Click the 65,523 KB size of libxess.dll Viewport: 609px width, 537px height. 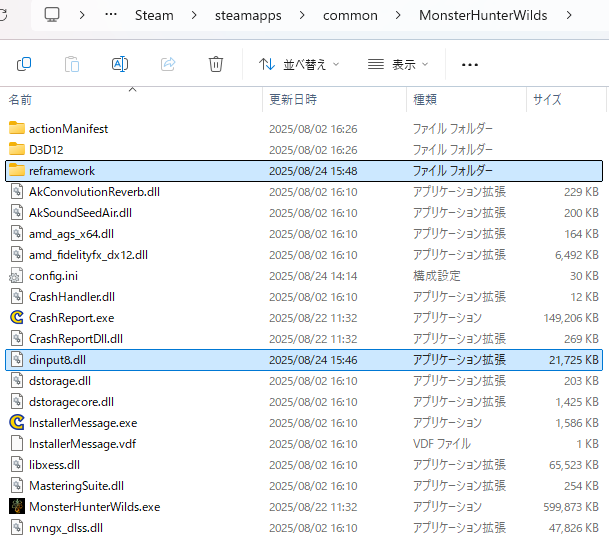[574, 465]
